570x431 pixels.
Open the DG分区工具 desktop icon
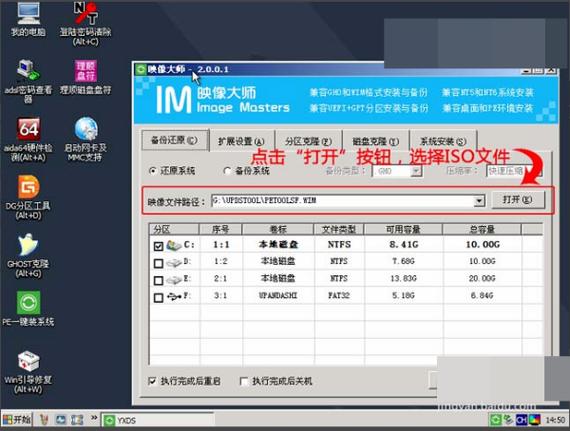click(x=28, y=197)
